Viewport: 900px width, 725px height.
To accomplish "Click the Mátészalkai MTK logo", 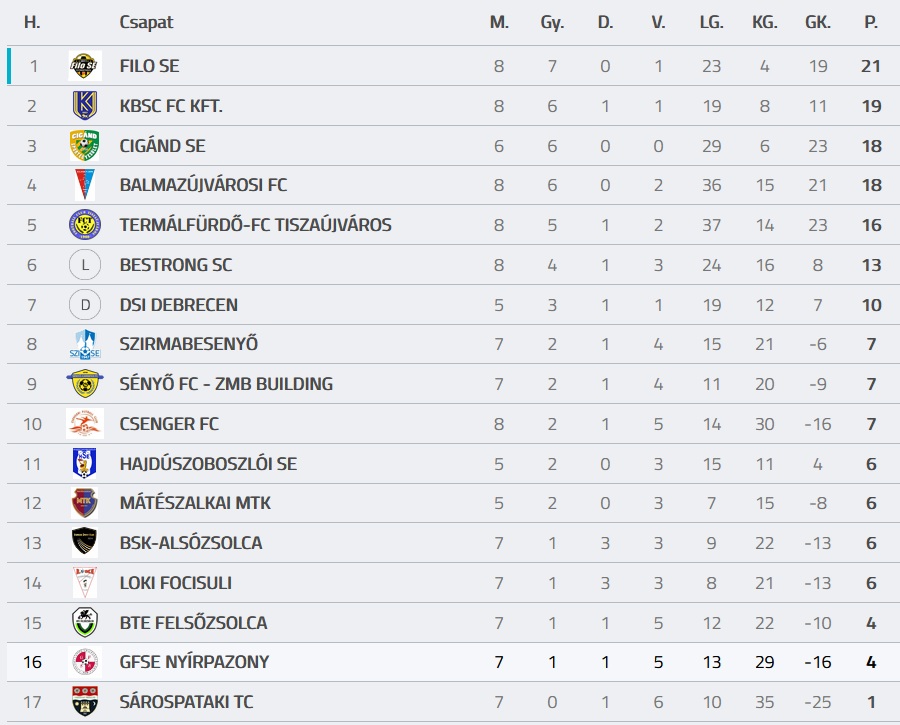I will [x=84, y=503].
